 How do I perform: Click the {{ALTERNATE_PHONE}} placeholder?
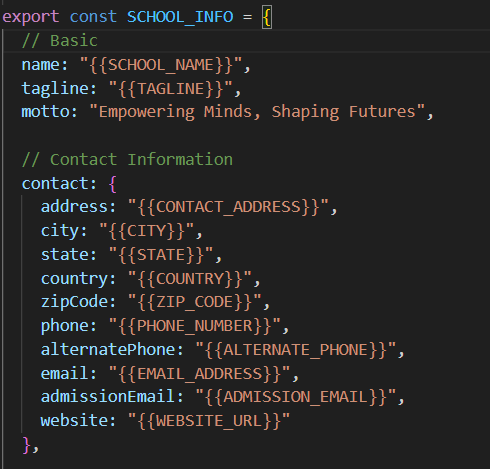pyautogui.click(x=296, y=350)
